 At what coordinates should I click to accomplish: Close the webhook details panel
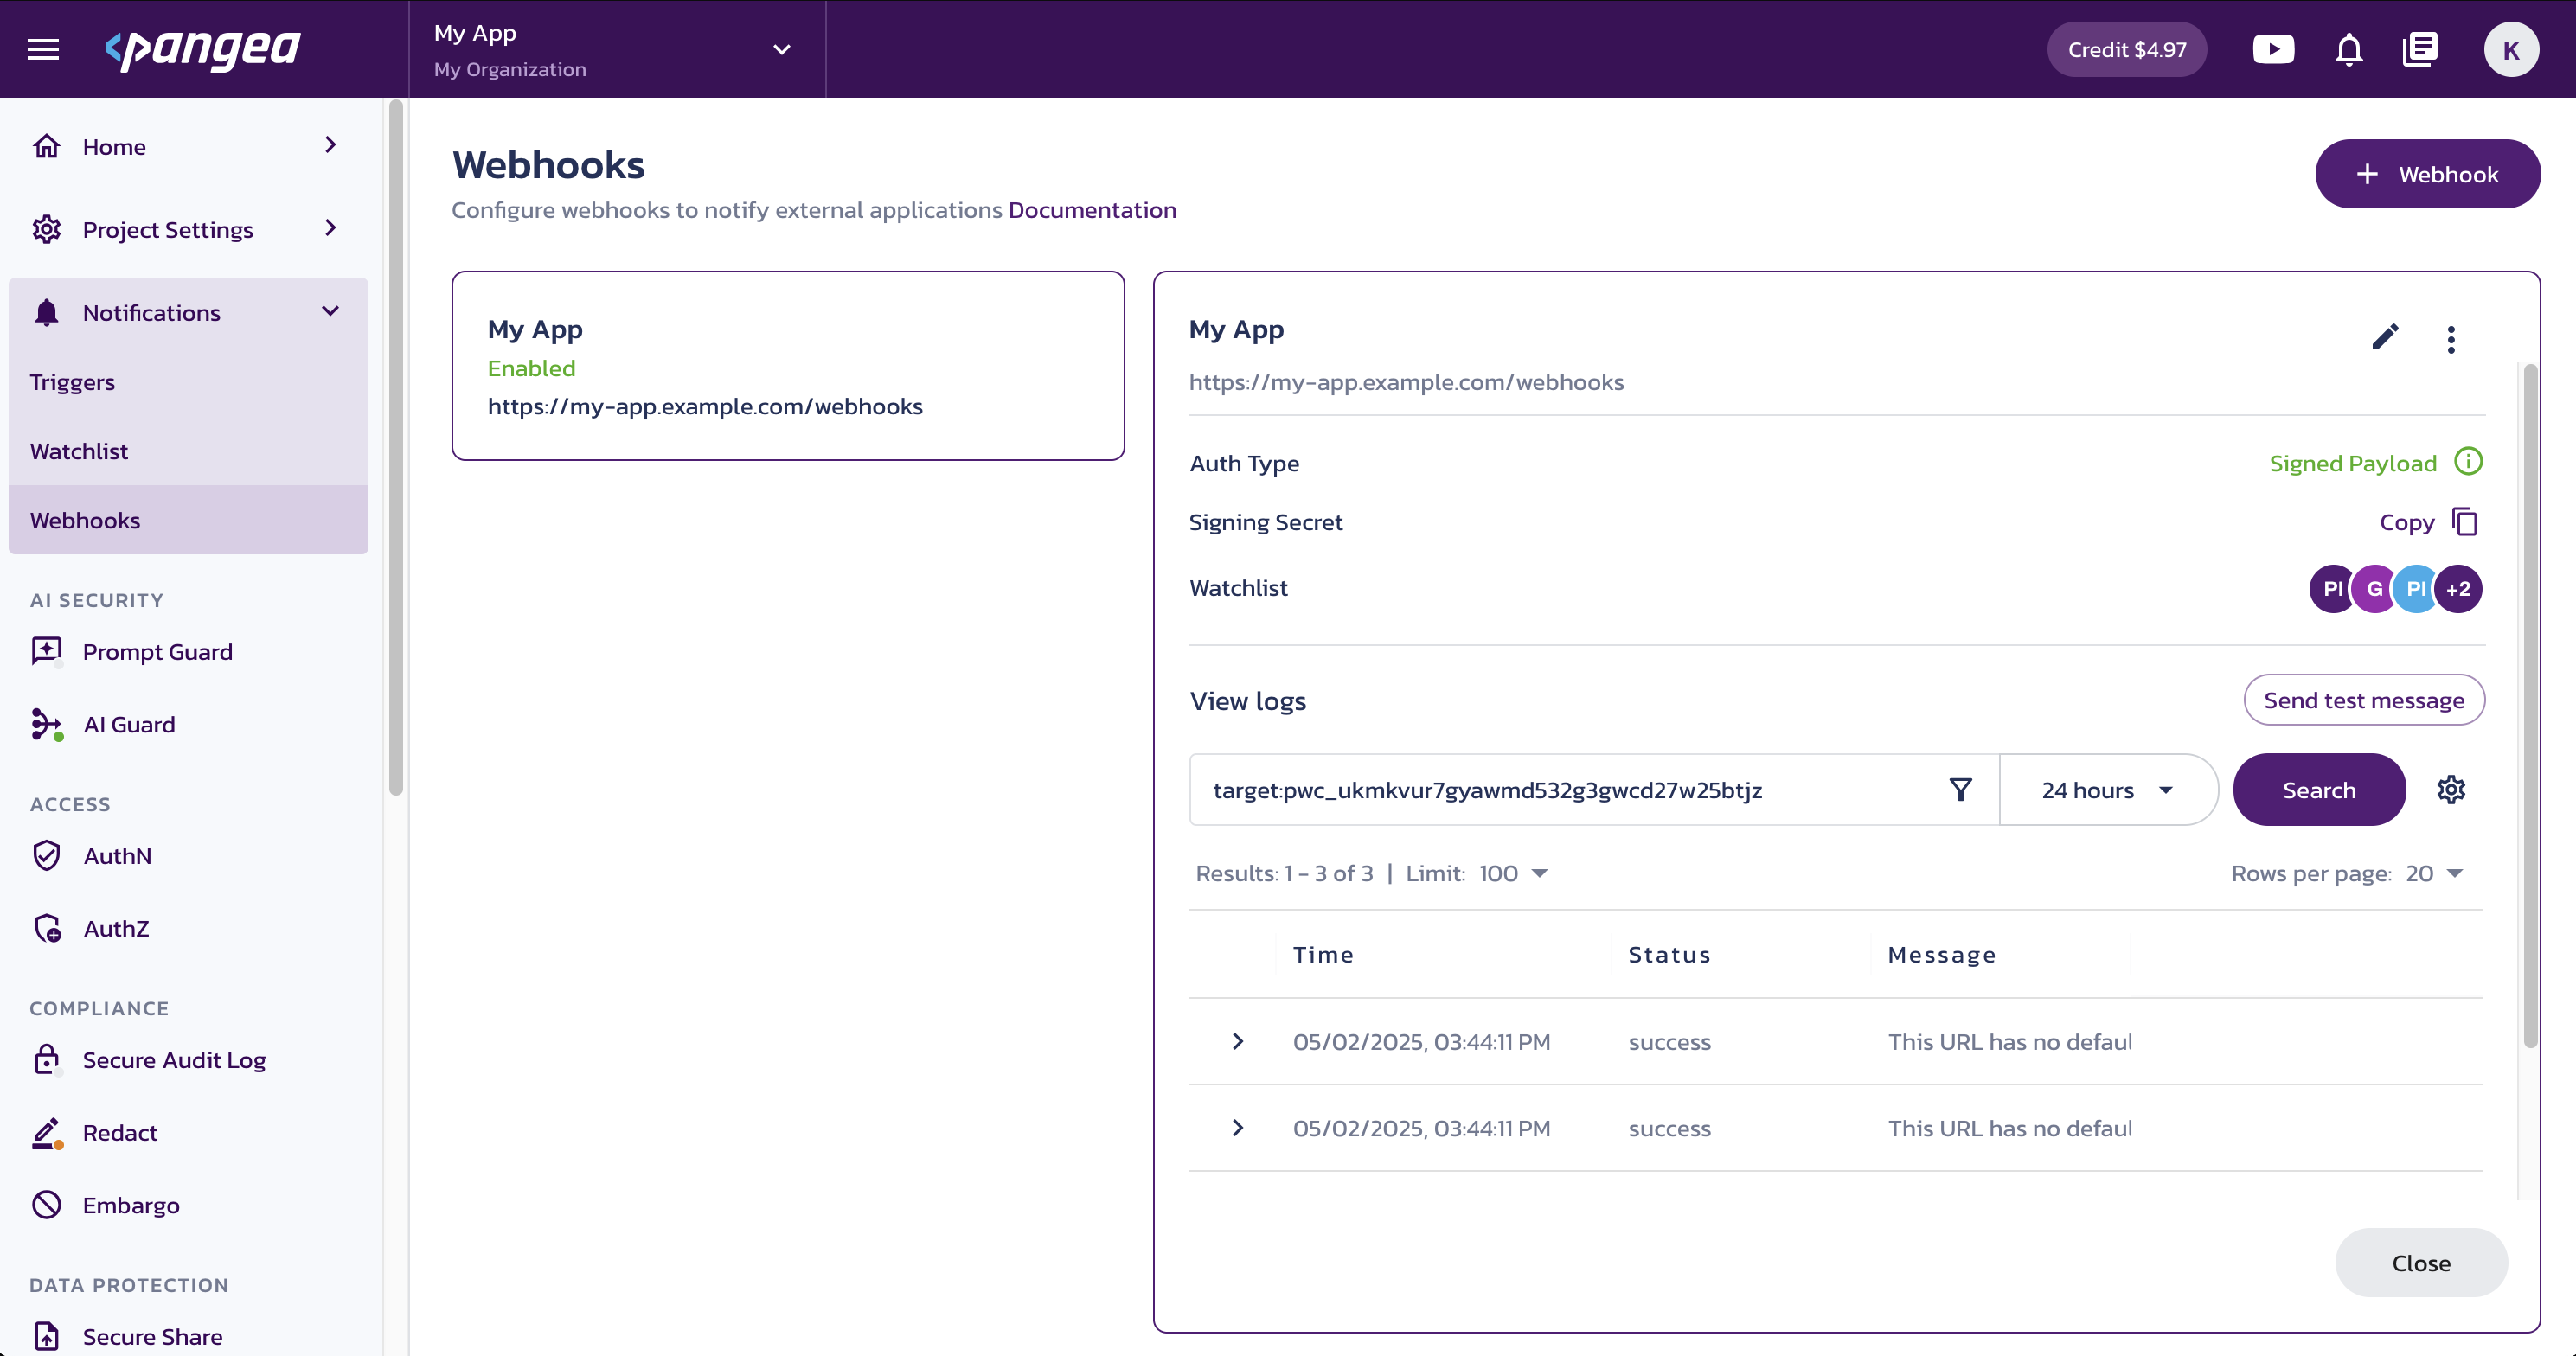click(x=2420, y=1262)
